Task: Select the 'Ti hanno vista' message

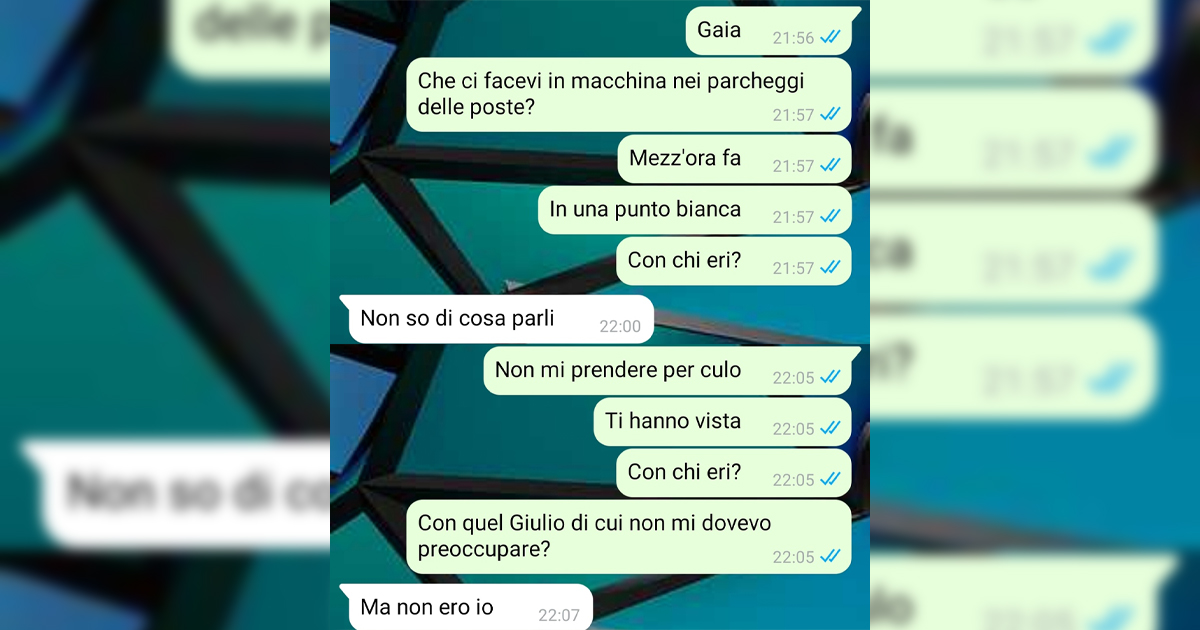Action: (x=723, y=423)
